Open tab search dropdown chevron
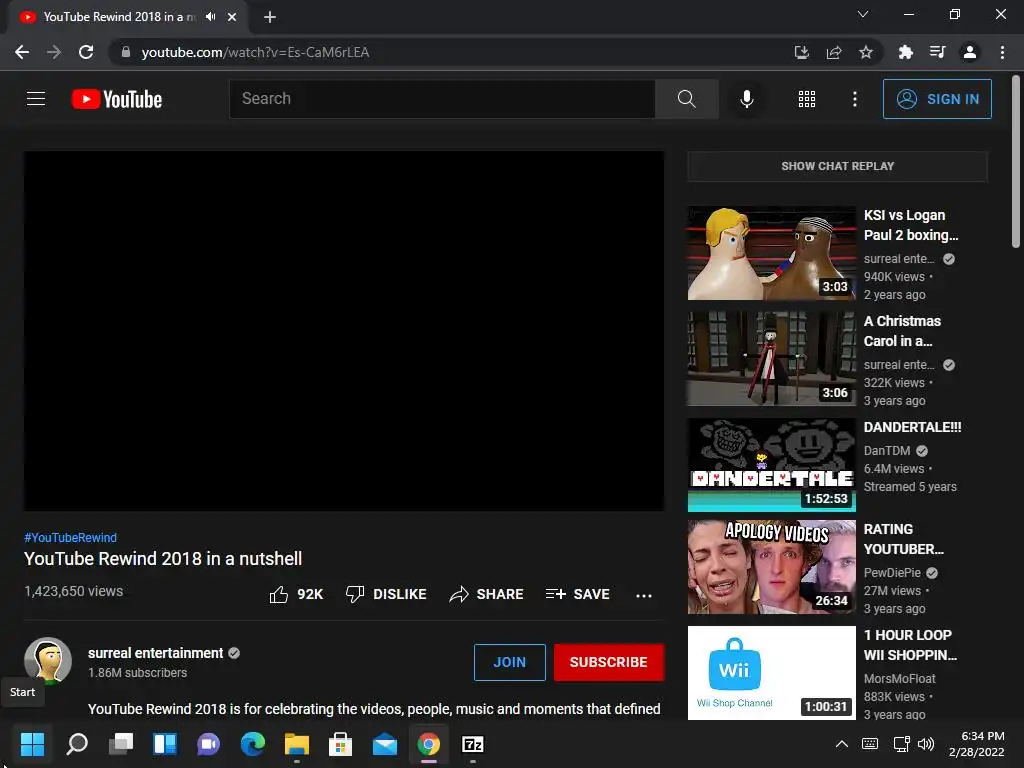Image resolution: width=1024 pixels, height=768 pixels. (x=863, y=14)
